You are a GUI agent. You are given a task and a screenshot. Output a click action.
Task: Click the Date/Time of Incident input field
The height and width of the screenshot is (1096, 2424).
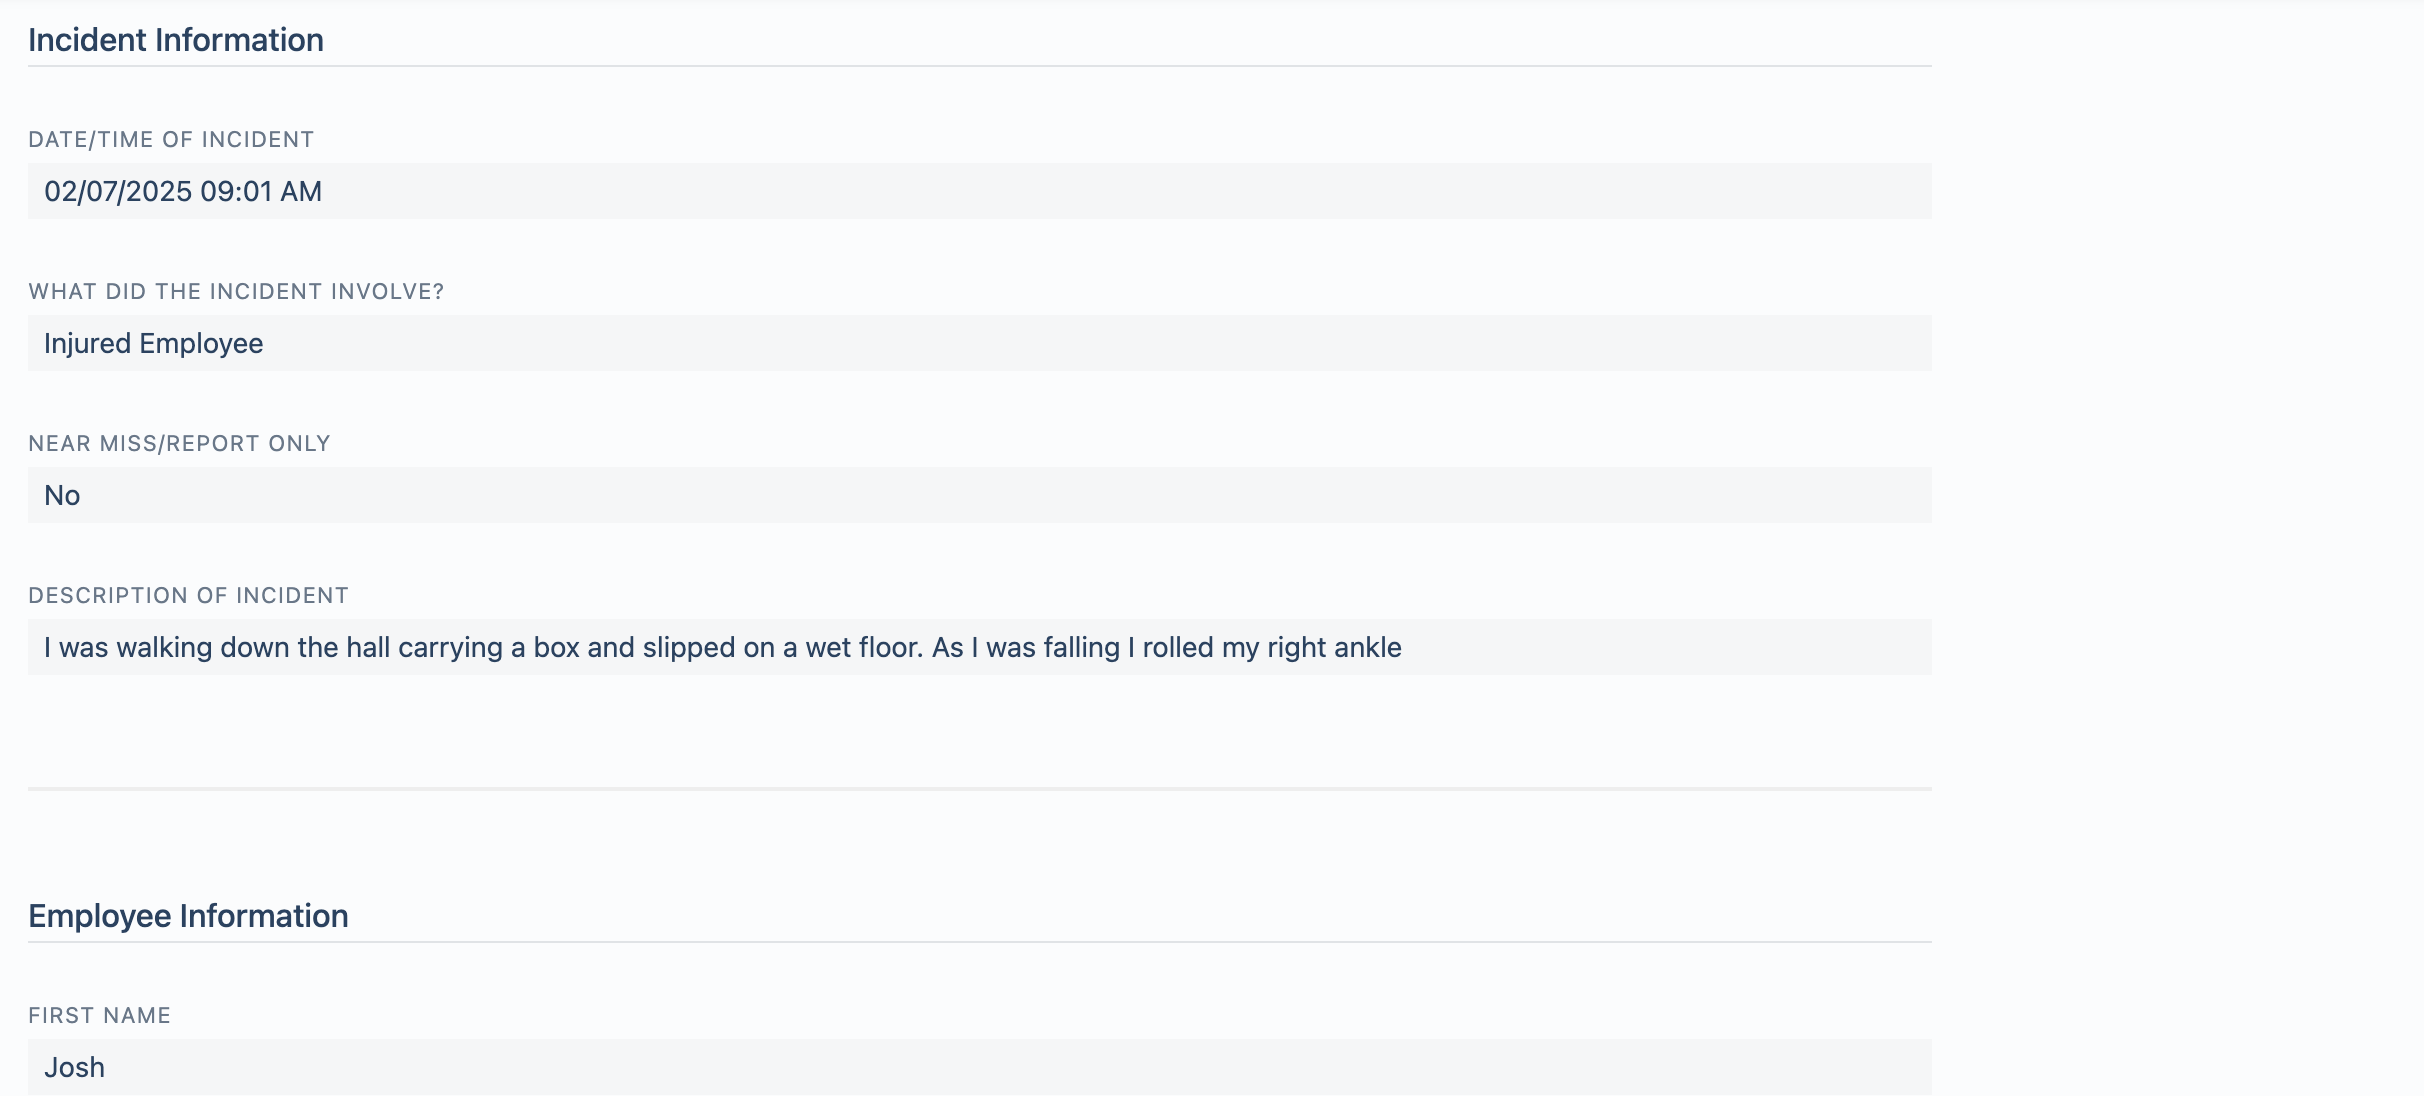[x=980, y=191]
